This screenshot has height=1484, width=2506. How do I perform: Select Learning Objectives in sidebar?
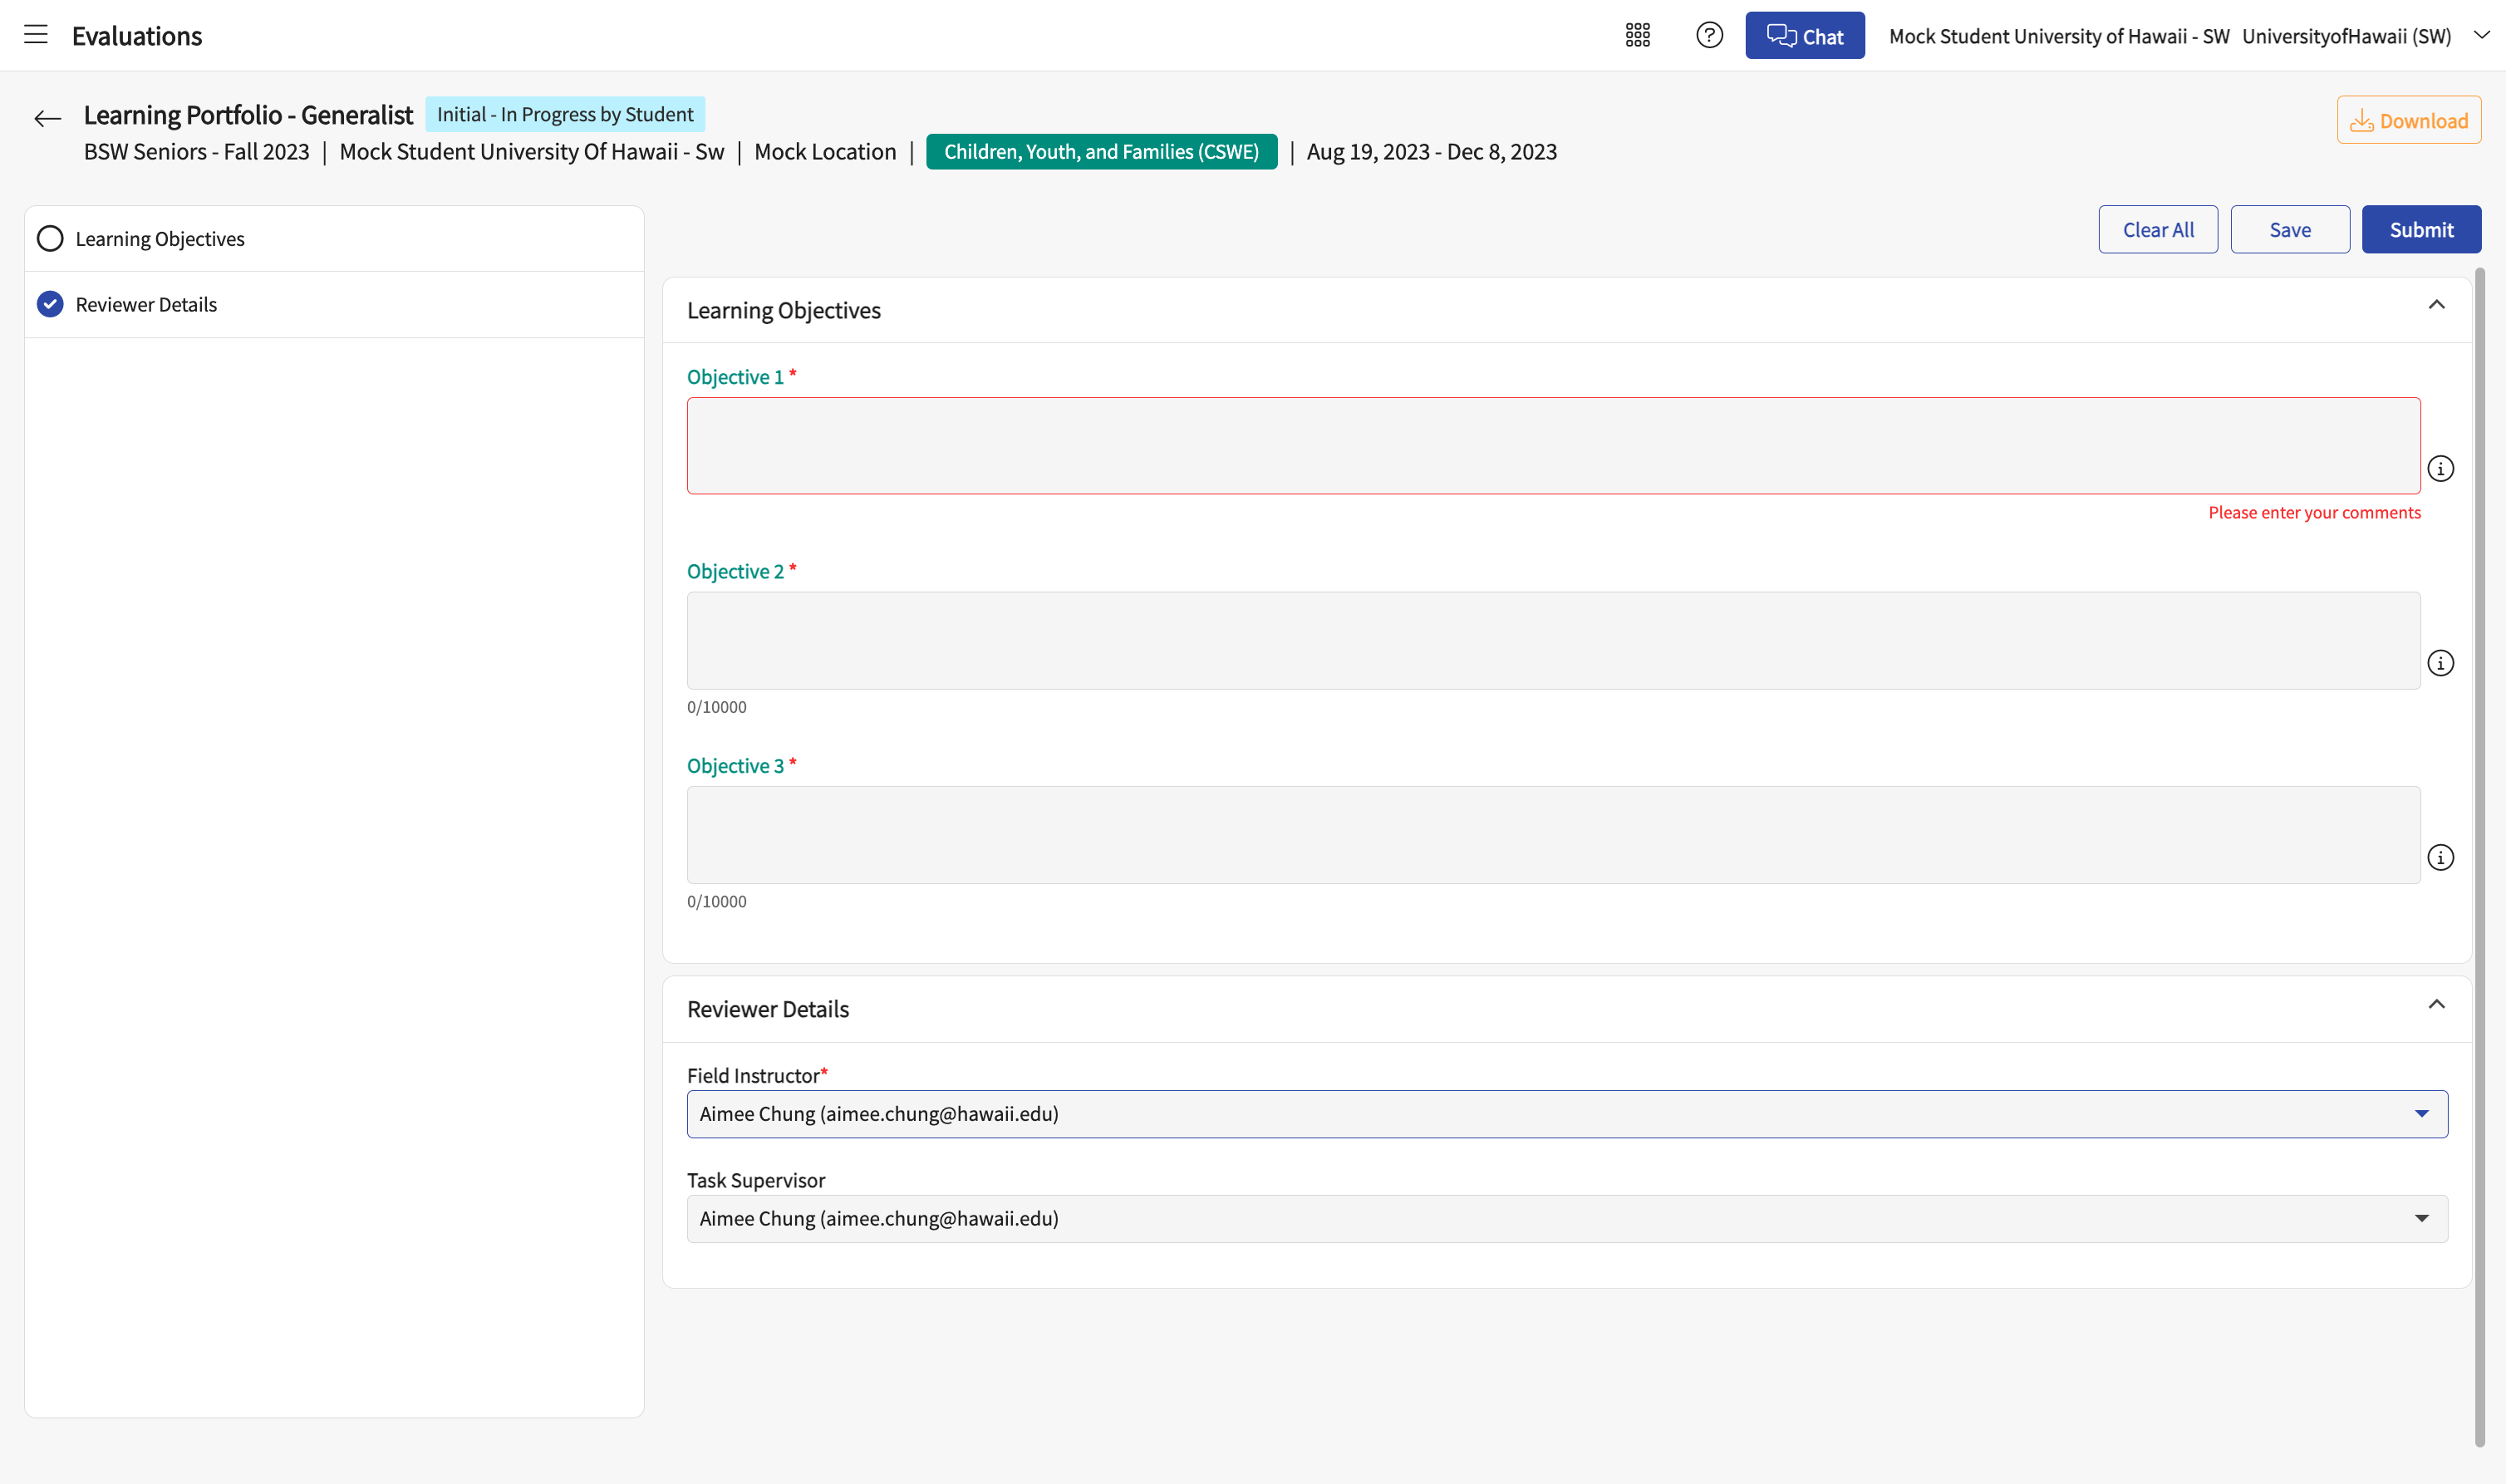tap(334, 239)
